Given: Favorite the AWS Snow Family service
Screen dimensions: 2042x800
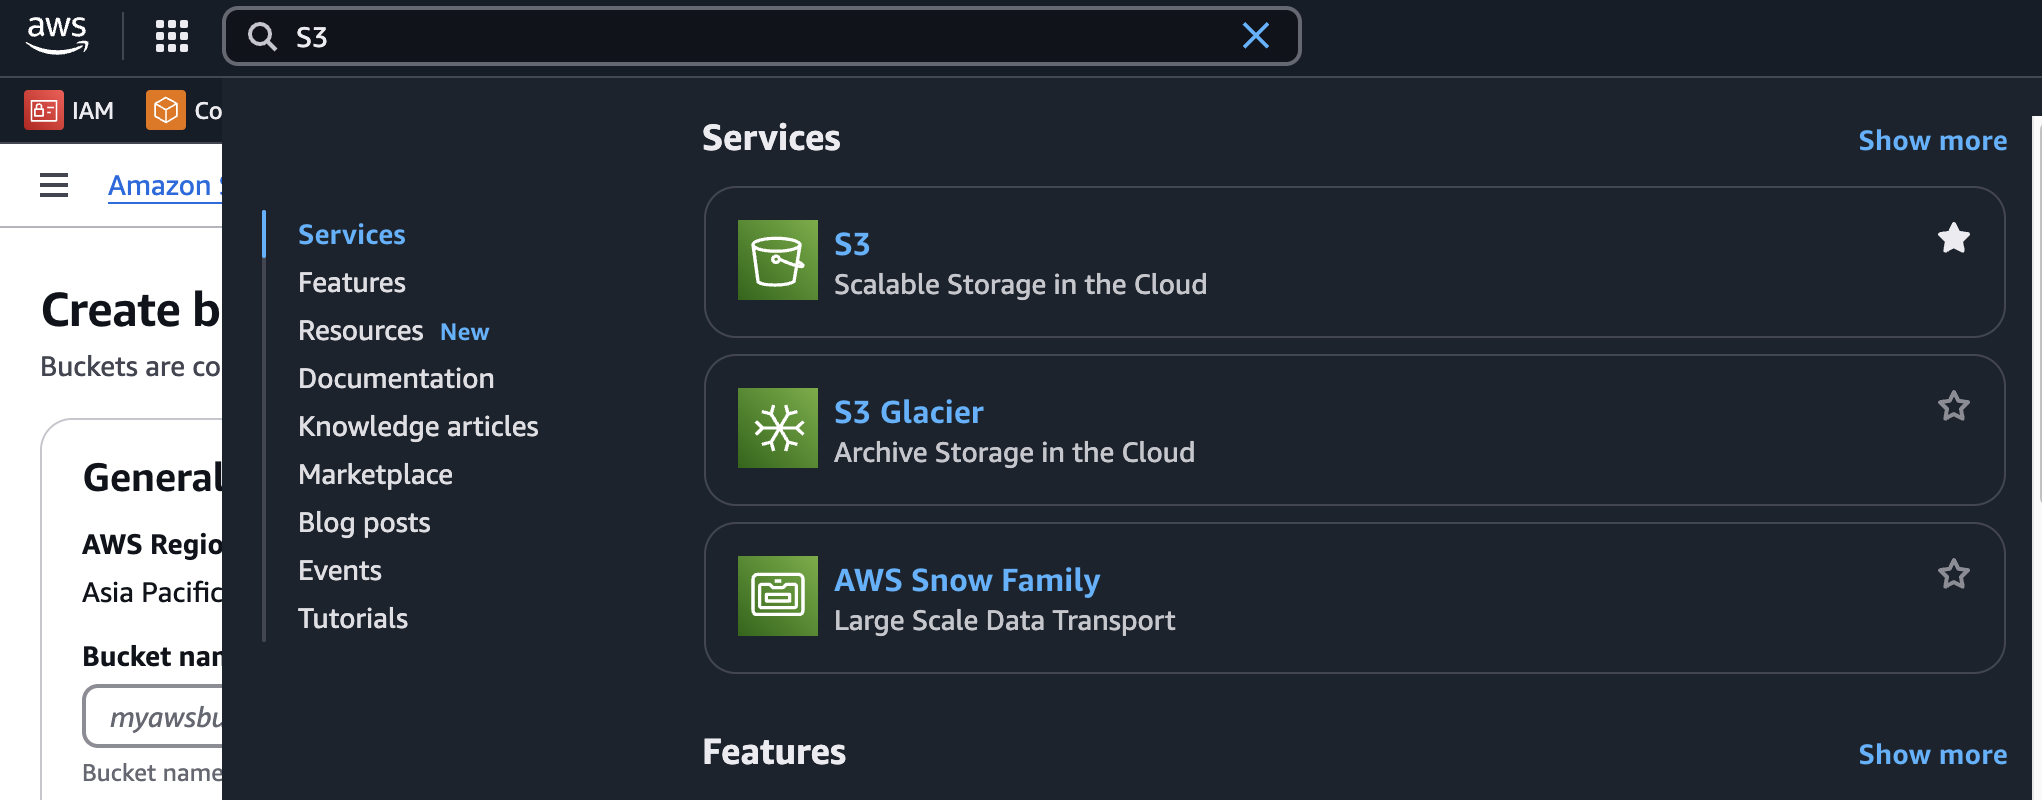Looking at the screenshot, I should [1953, 574].
